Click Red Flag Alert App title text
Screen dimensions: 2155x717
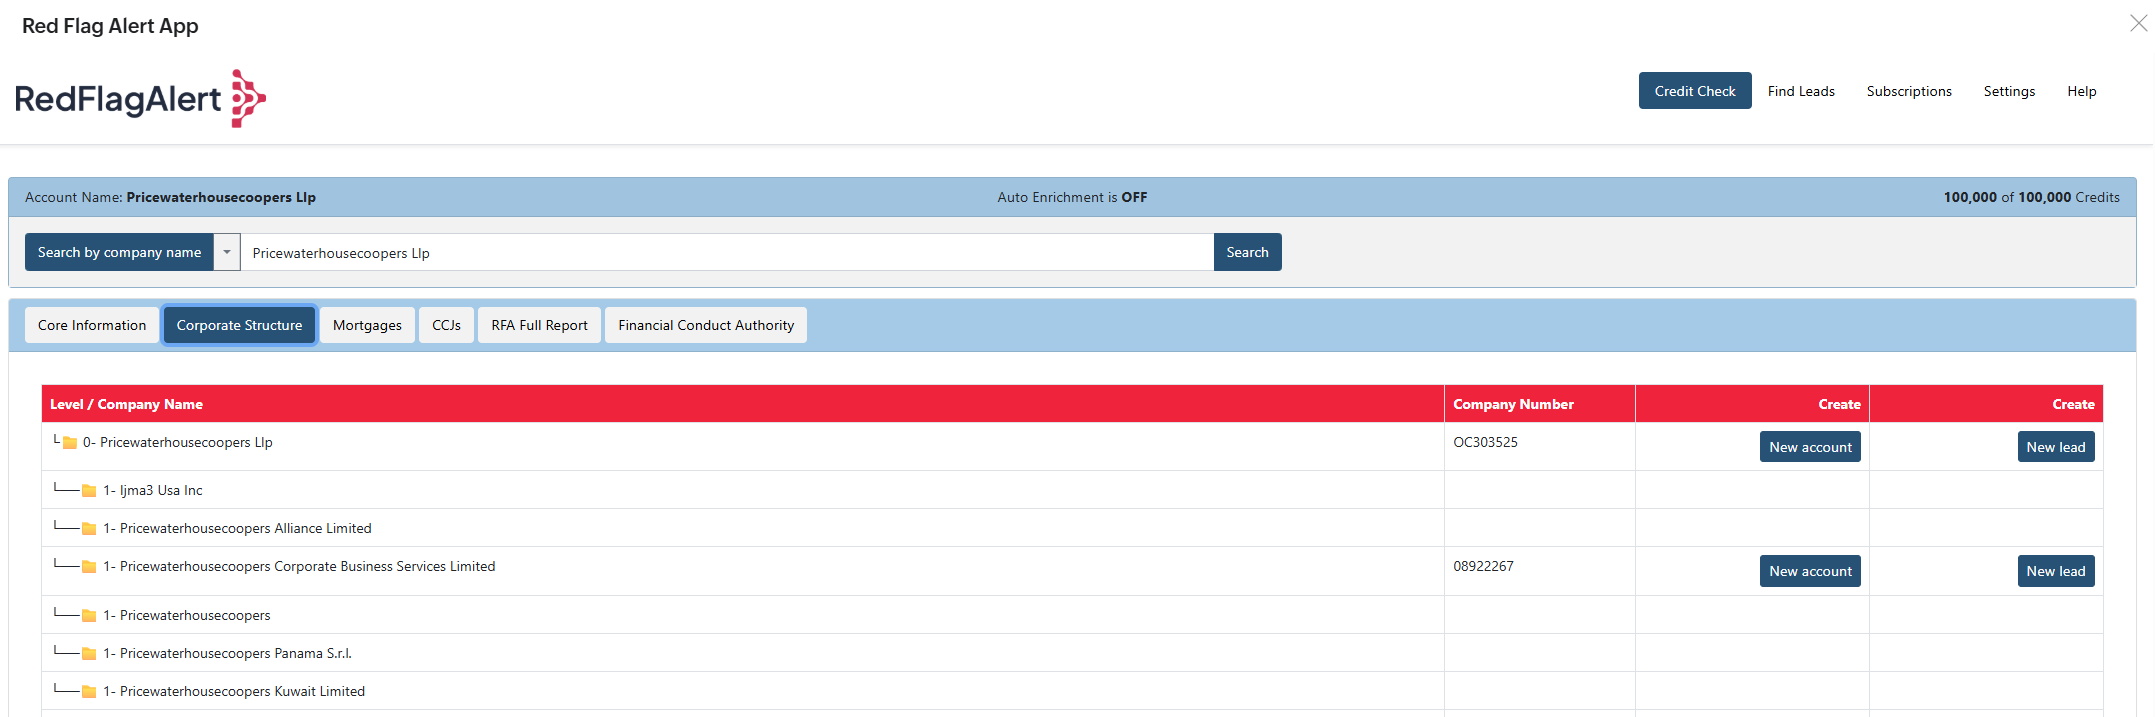[x=110, y=26]
